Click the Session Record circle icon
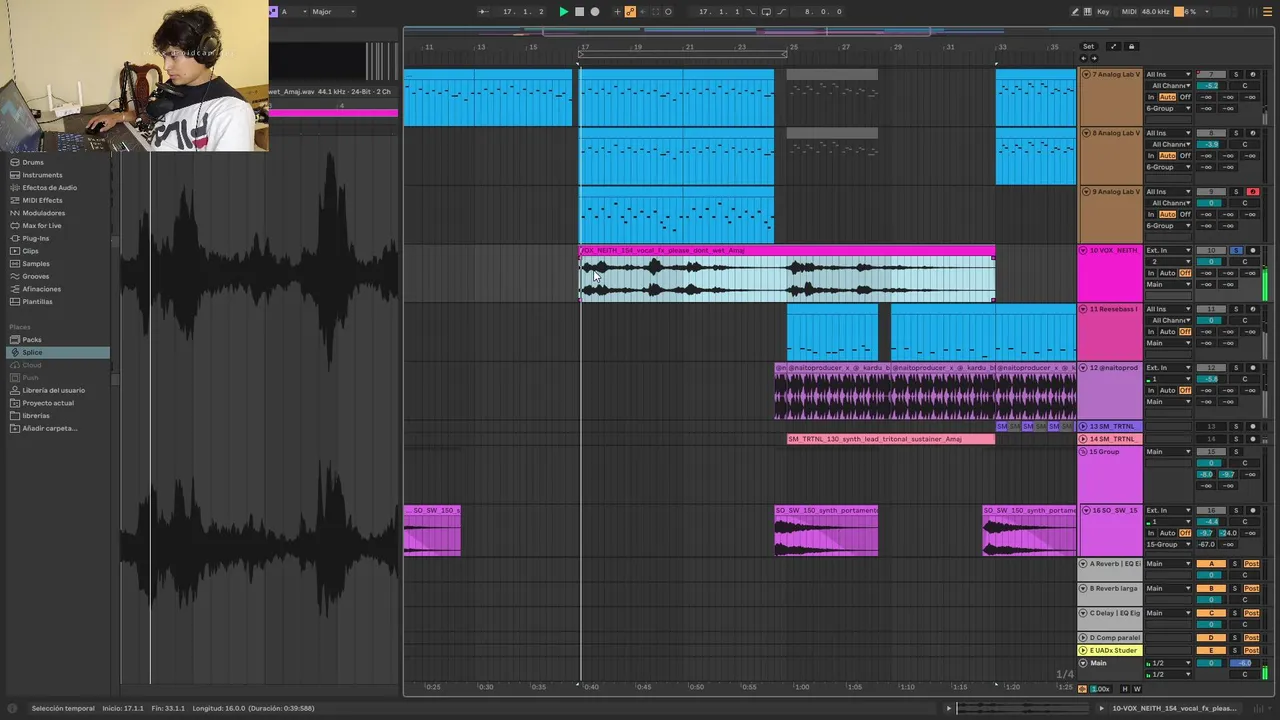The width and height of the screenshot is (1280, 720). (668, 12)
